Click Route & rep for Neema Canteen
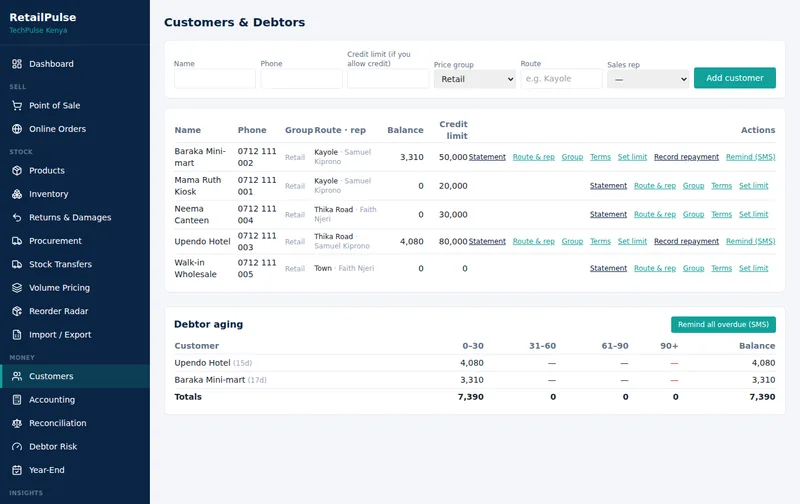 [655, 214]
